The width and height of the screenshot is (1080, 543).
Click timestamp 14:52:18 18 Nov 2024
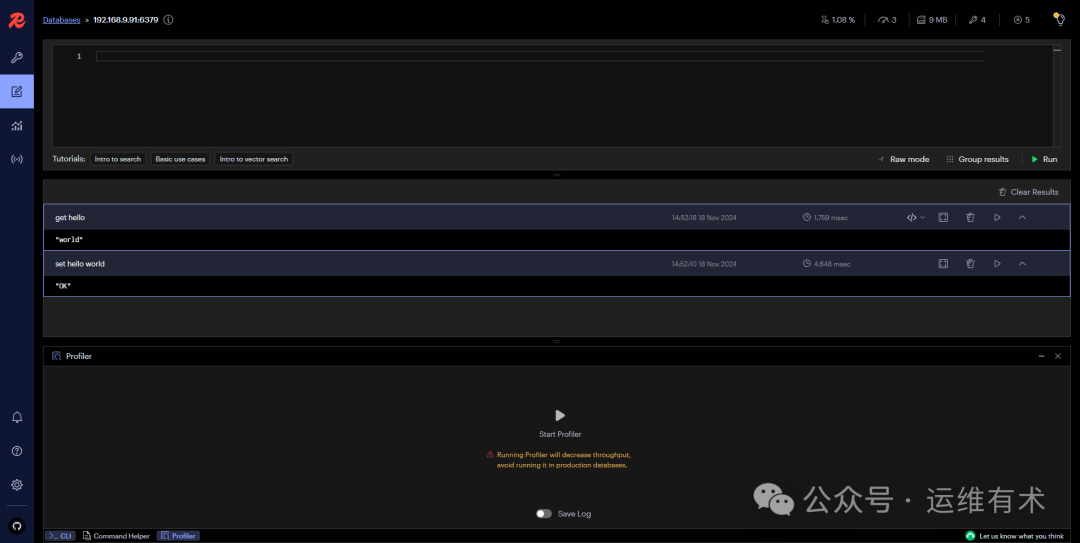[x=704, y=217]
